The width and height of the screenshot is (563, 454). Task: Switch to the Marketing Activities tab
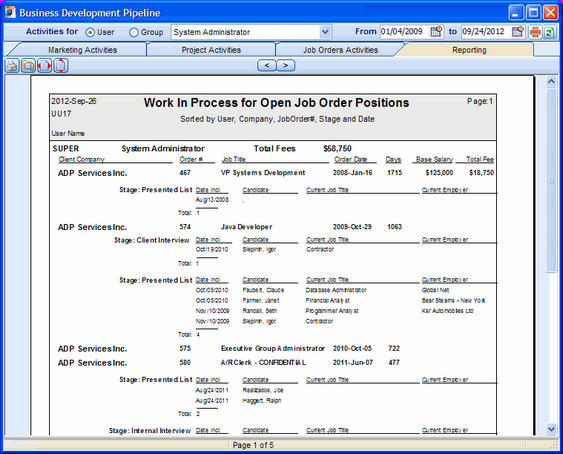click(x=83, y=50)
